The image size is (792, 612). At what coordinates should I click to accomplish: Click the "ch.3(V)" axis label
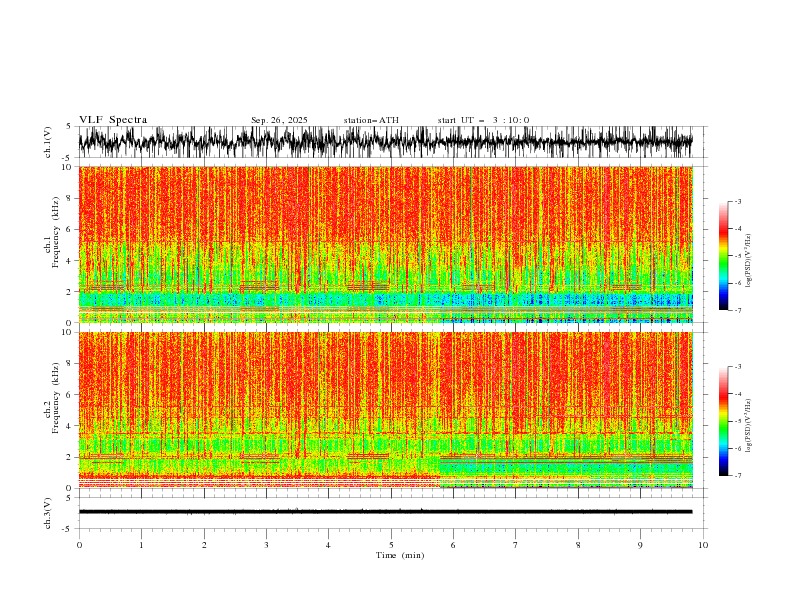48,513
